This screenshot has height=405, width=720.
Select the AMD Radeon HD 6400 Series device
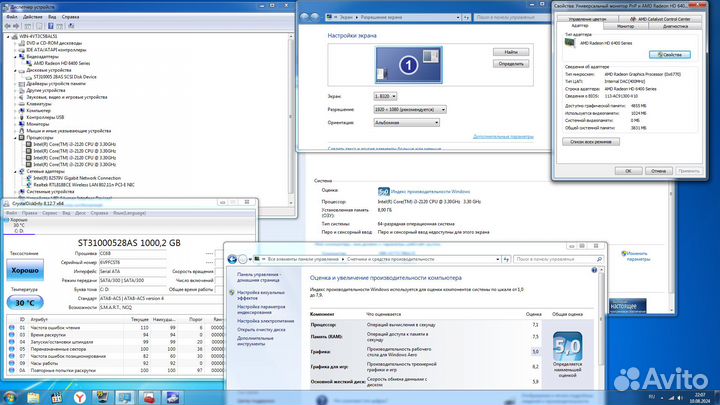tap(62, 63)
